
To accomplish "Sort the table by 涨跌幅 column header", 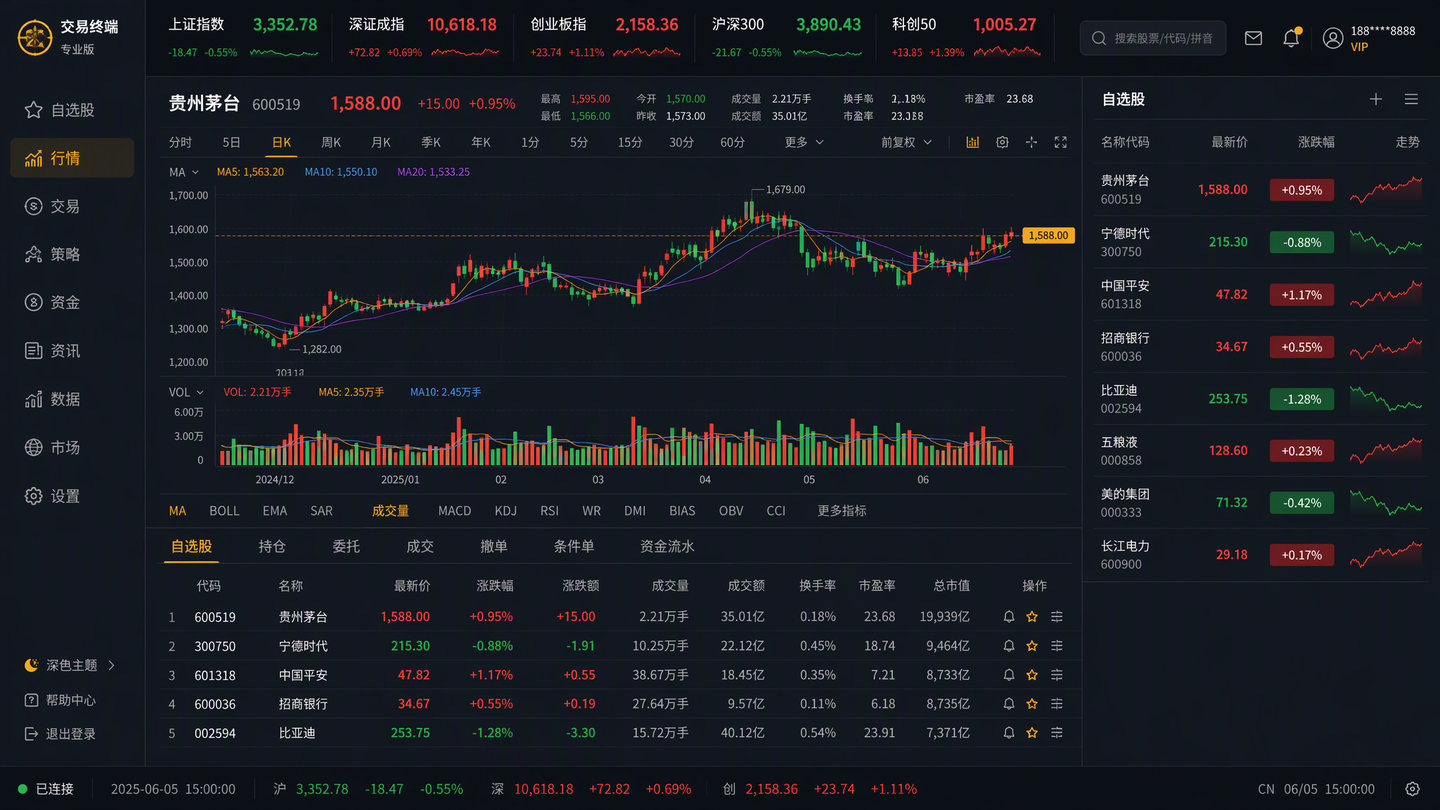I will (x=495, y=586).
